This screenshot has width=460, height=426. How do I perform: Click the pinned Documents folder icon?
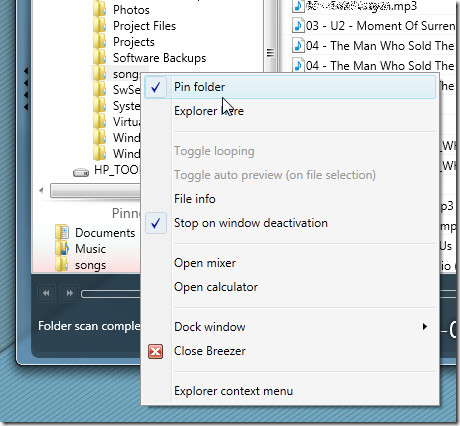pyautogui.click(x=62, y=232)
